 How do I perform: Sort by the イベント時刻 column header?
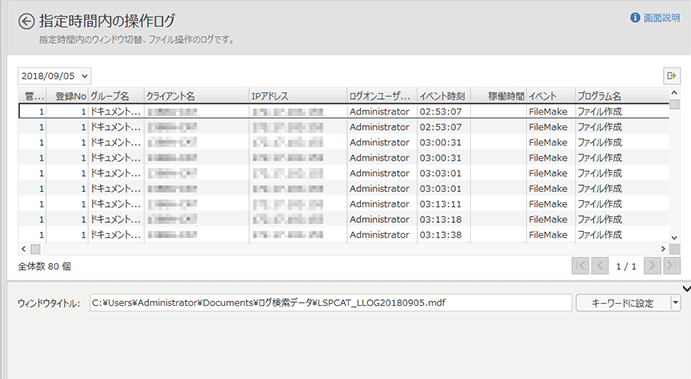tap(443, 96)
